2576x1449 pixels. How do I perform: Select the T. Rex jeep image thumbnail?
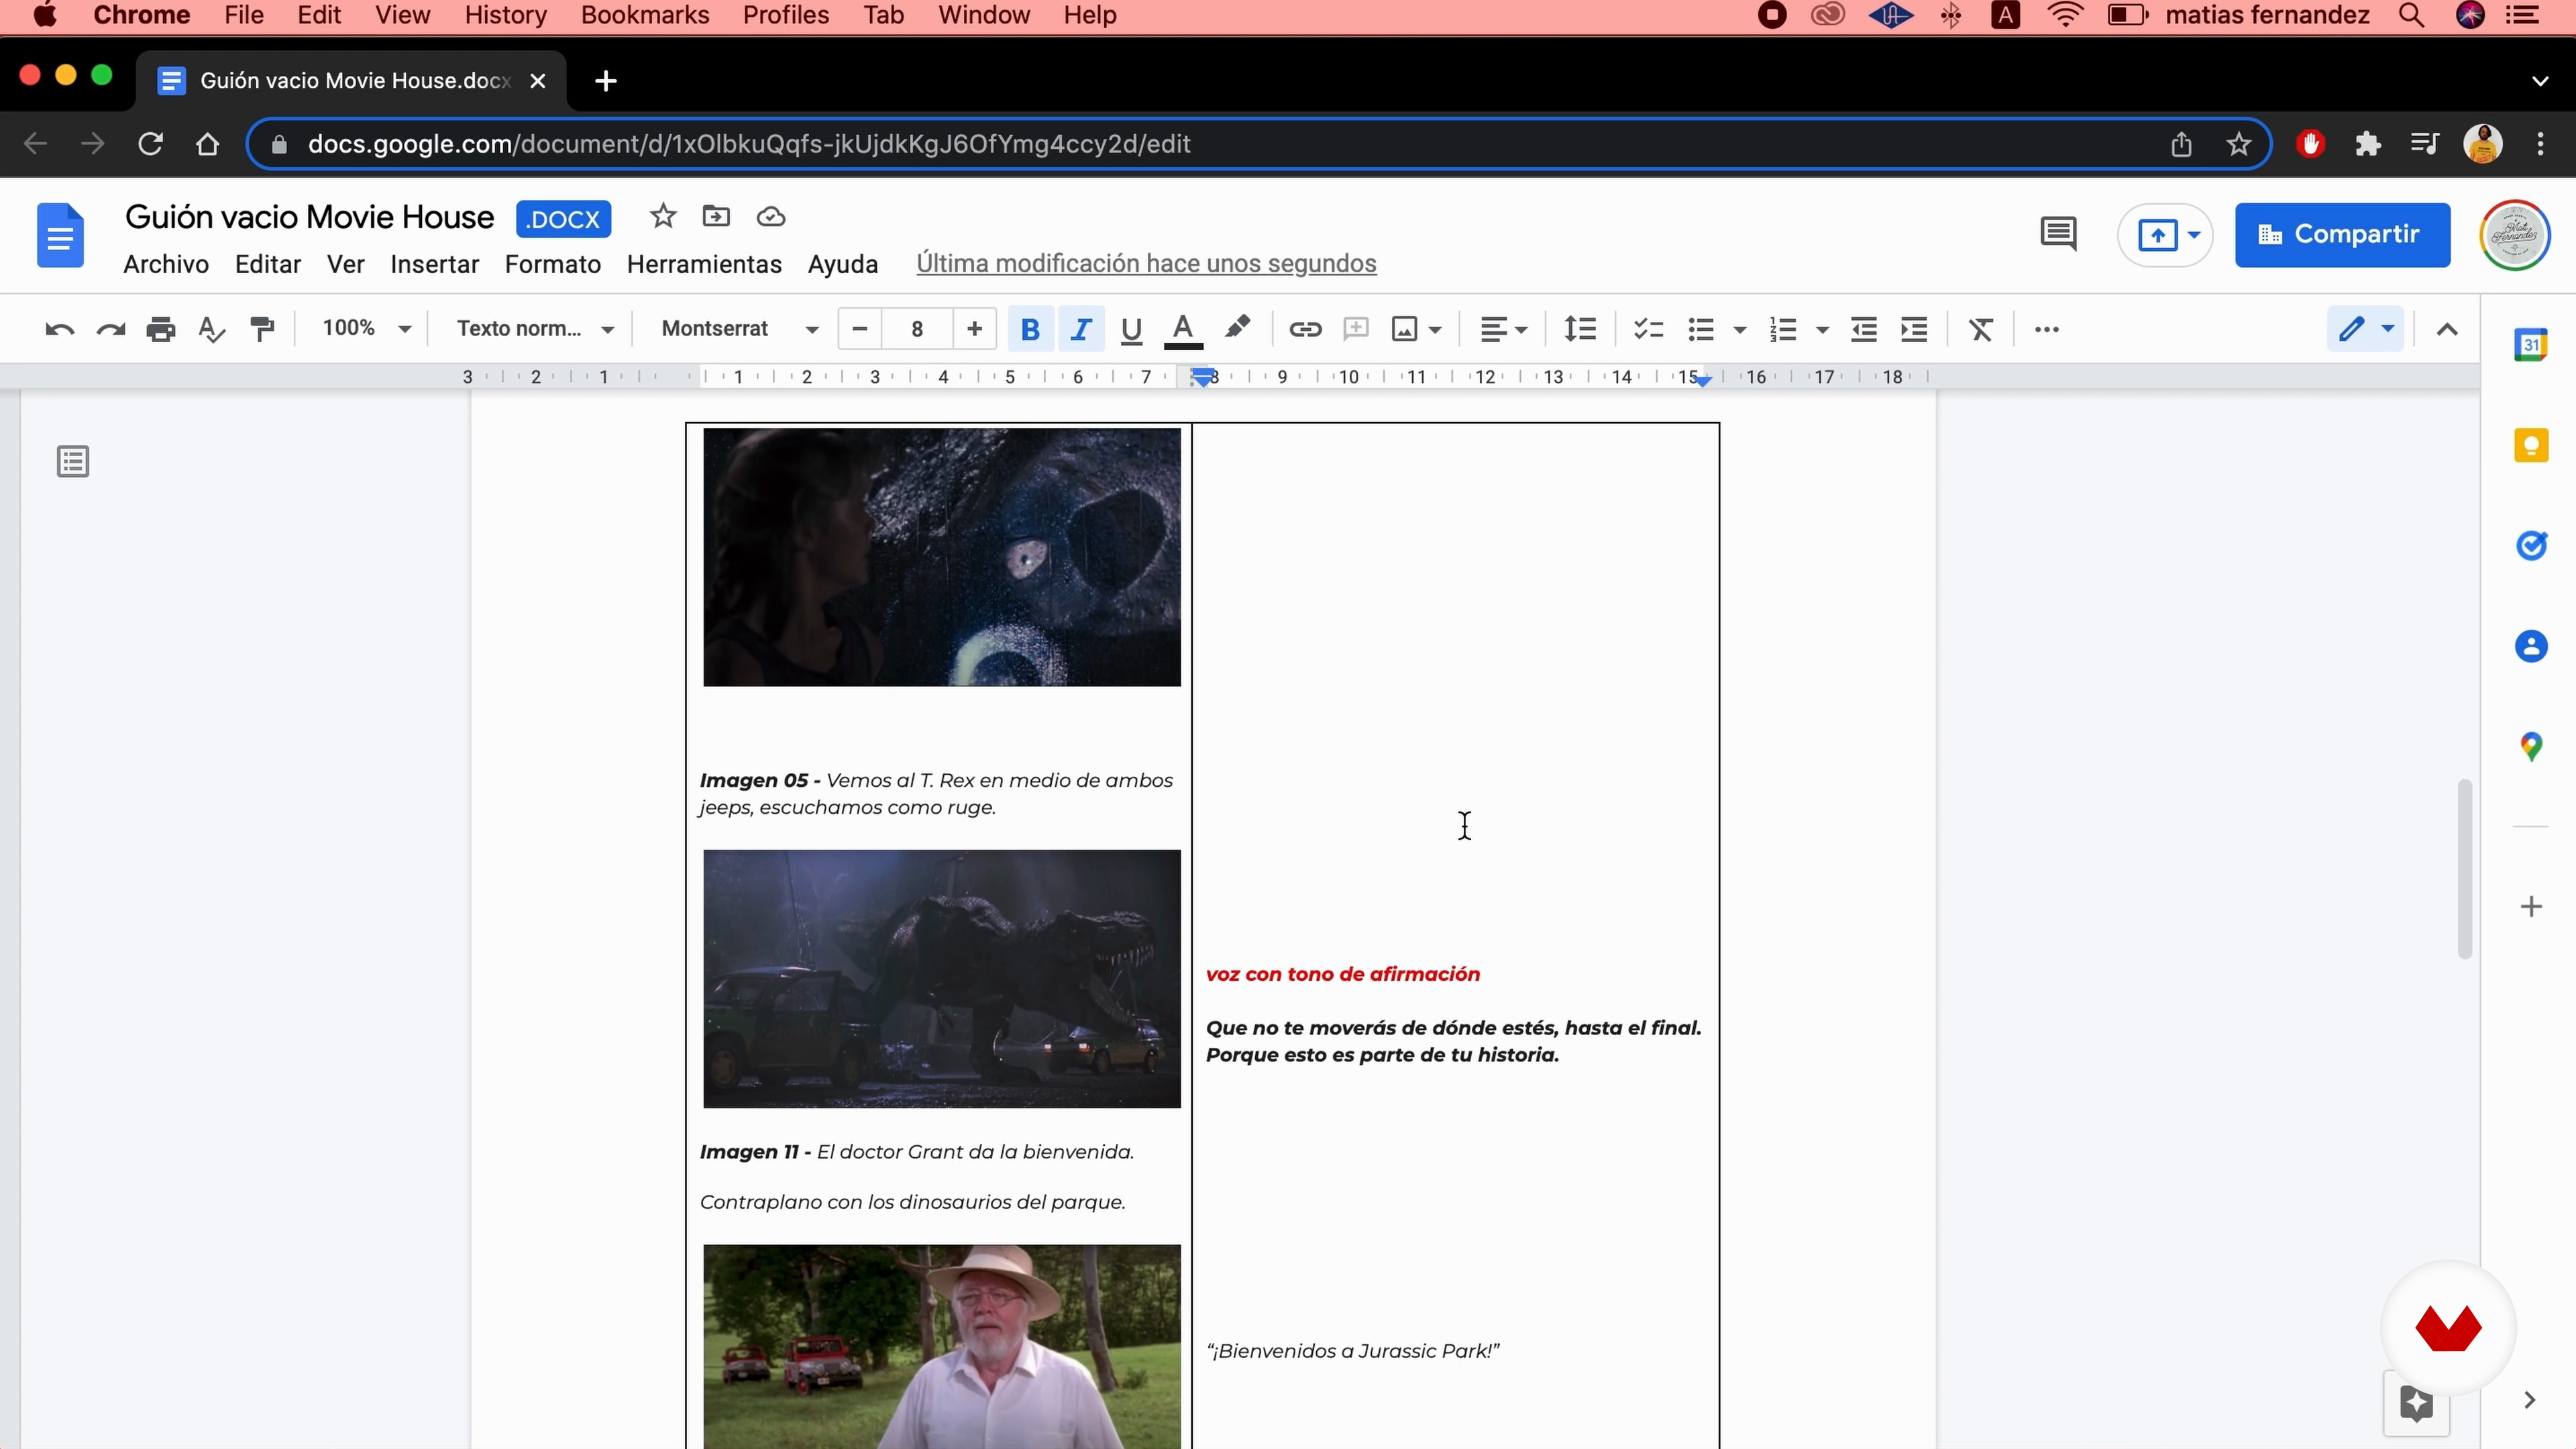[x=942, y=979]
